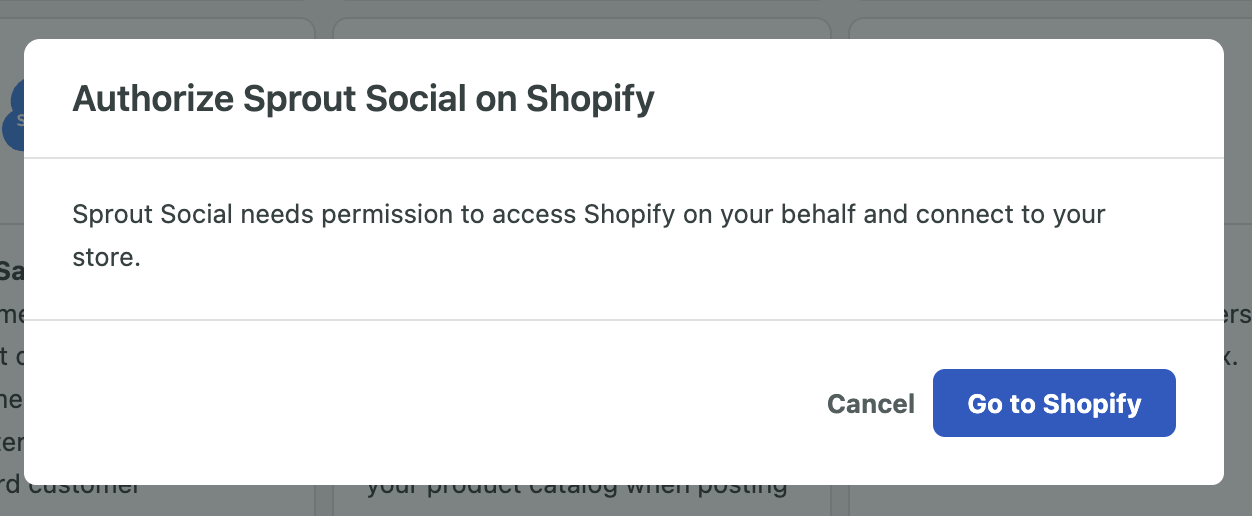
Task: Click the divider line above the dialog footer
Action: tap(624, 320)
